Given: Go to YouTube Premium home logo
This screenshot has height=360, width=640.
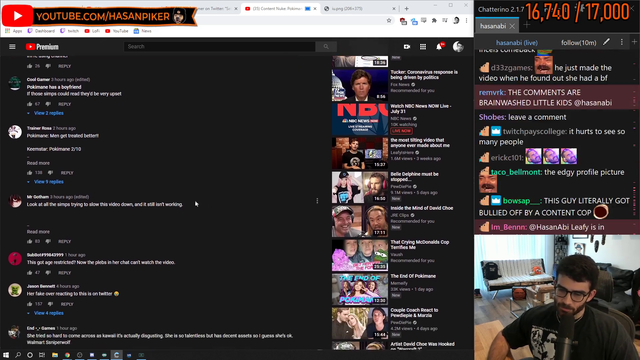Looking at the screenshot, I should [42, 47].
